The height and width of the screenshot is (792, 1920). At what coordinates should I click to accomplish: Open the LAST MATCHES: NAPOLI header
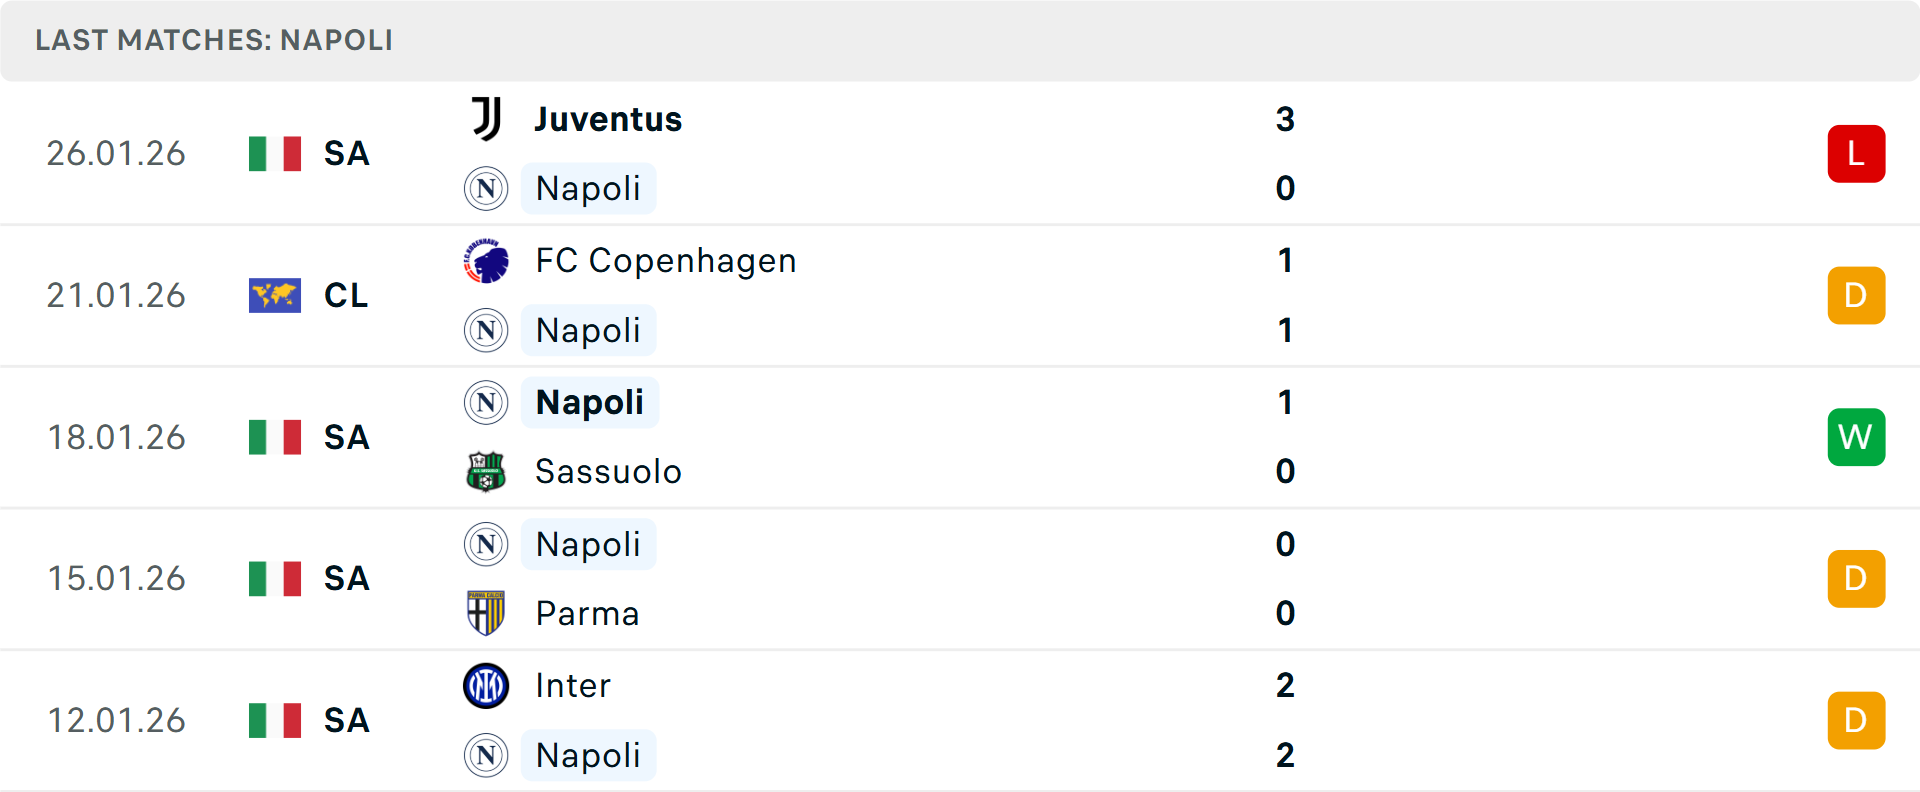[213, 40]
